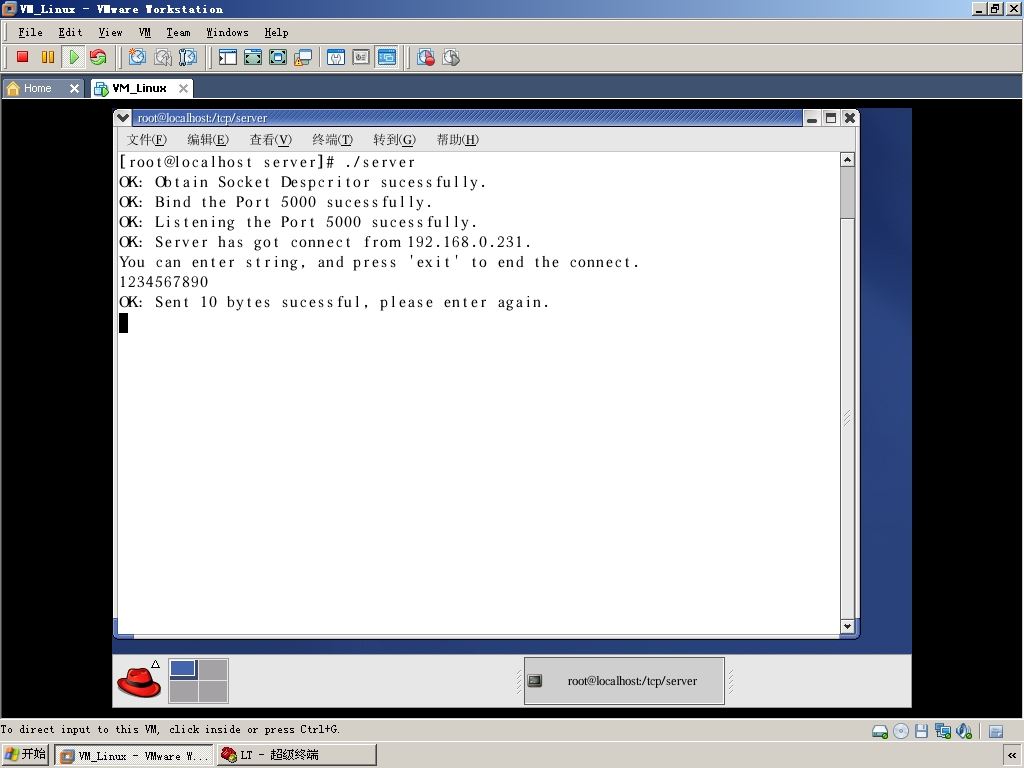This screenshot has height=768, width=1024.
Task: Maximize the terminal window
Action: click(831, 118)
